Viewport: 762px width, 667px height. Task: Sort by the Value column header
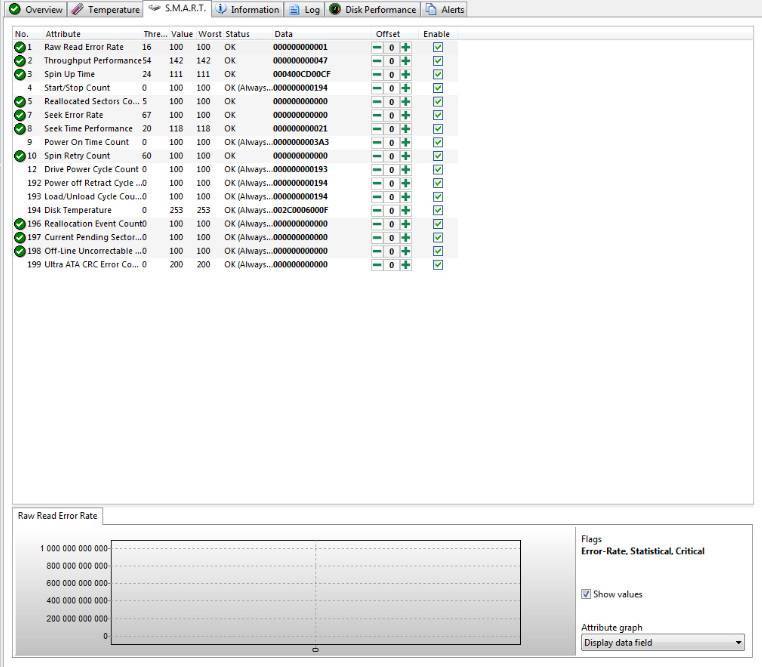(x=182, y=34)
